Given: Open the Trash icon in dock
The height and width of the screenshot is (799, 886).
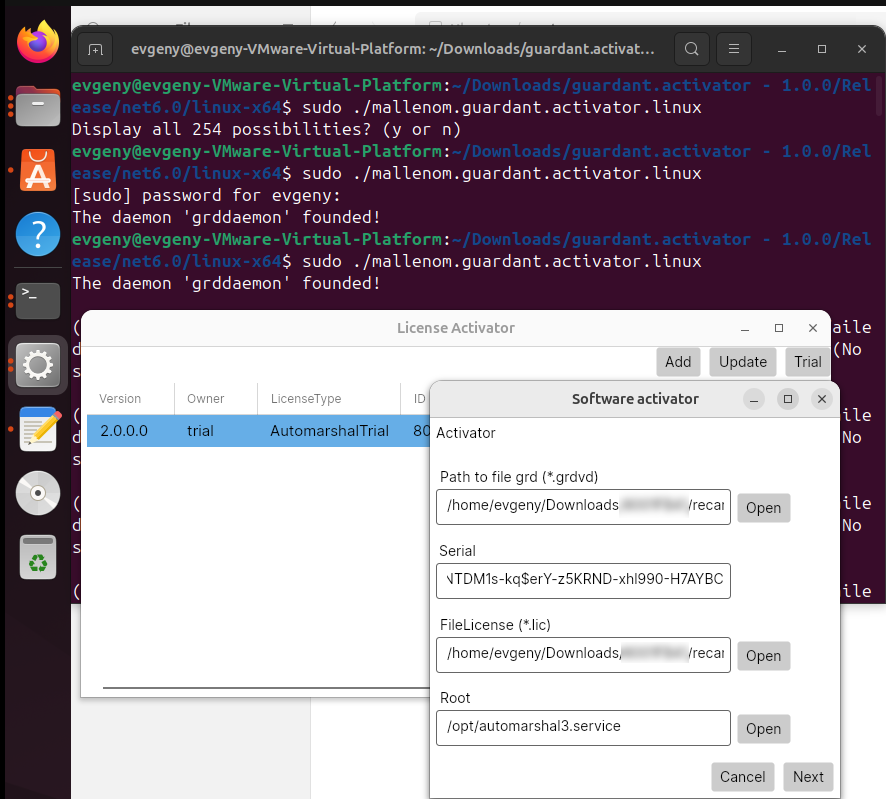Looking at the screenshot, I should click(38, 558).
